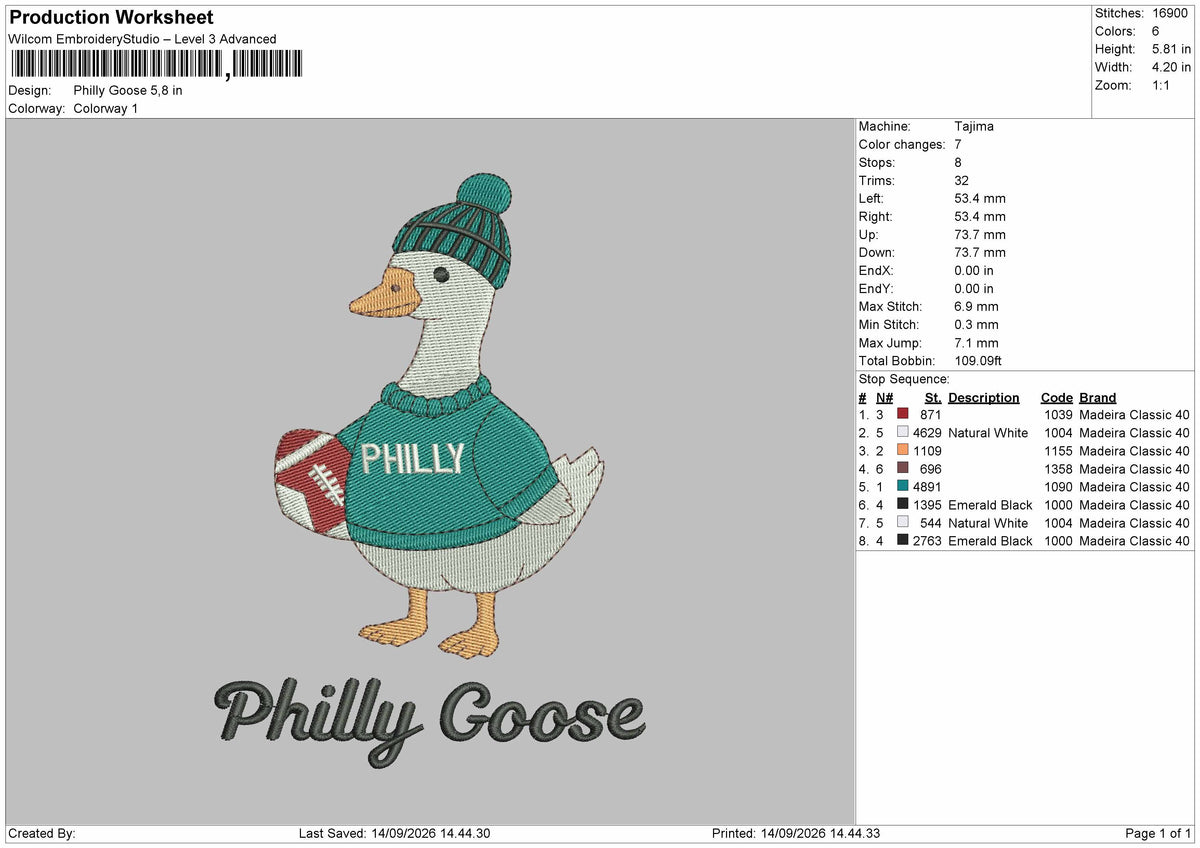Click thread code '1090' in row 5
The height and width of the screenshot is (848, 1200).
click(x=1058, y=487)
